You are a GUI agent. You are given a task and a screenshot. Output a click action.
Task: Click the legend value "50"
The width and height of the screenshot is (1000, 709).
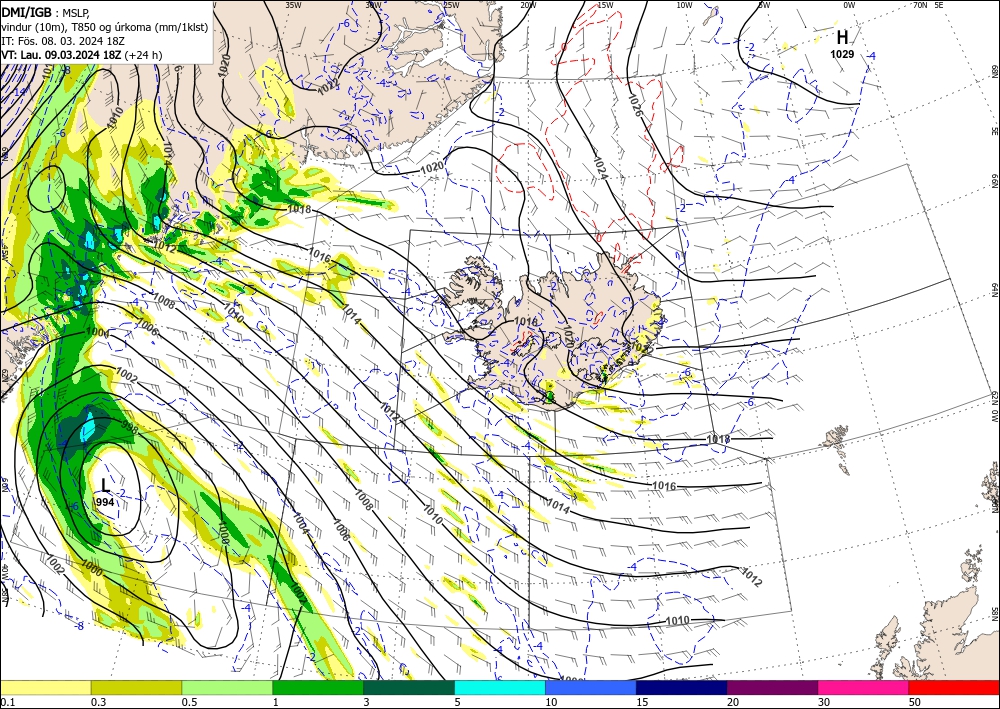(x=915, y=702)
